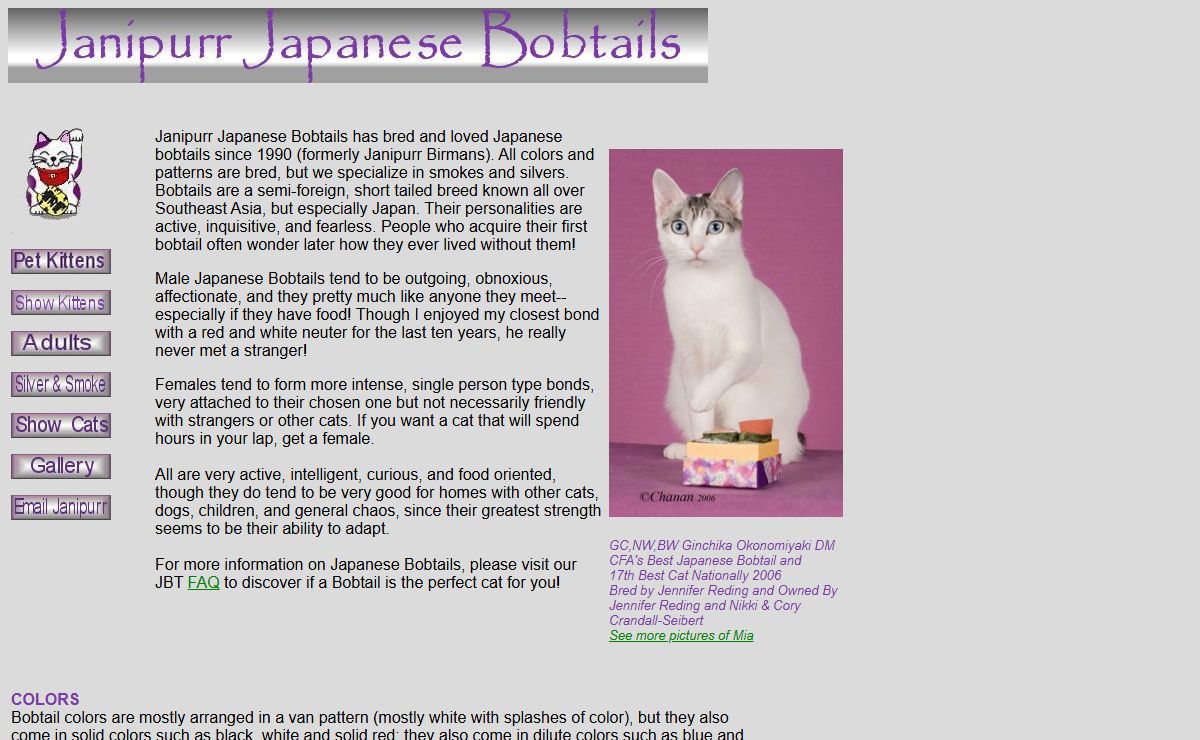The height and width of the screenshot is (740, 1200).
Task: Select the Adults navigation button
Action: pyautogui.click(x=61, y=343)
